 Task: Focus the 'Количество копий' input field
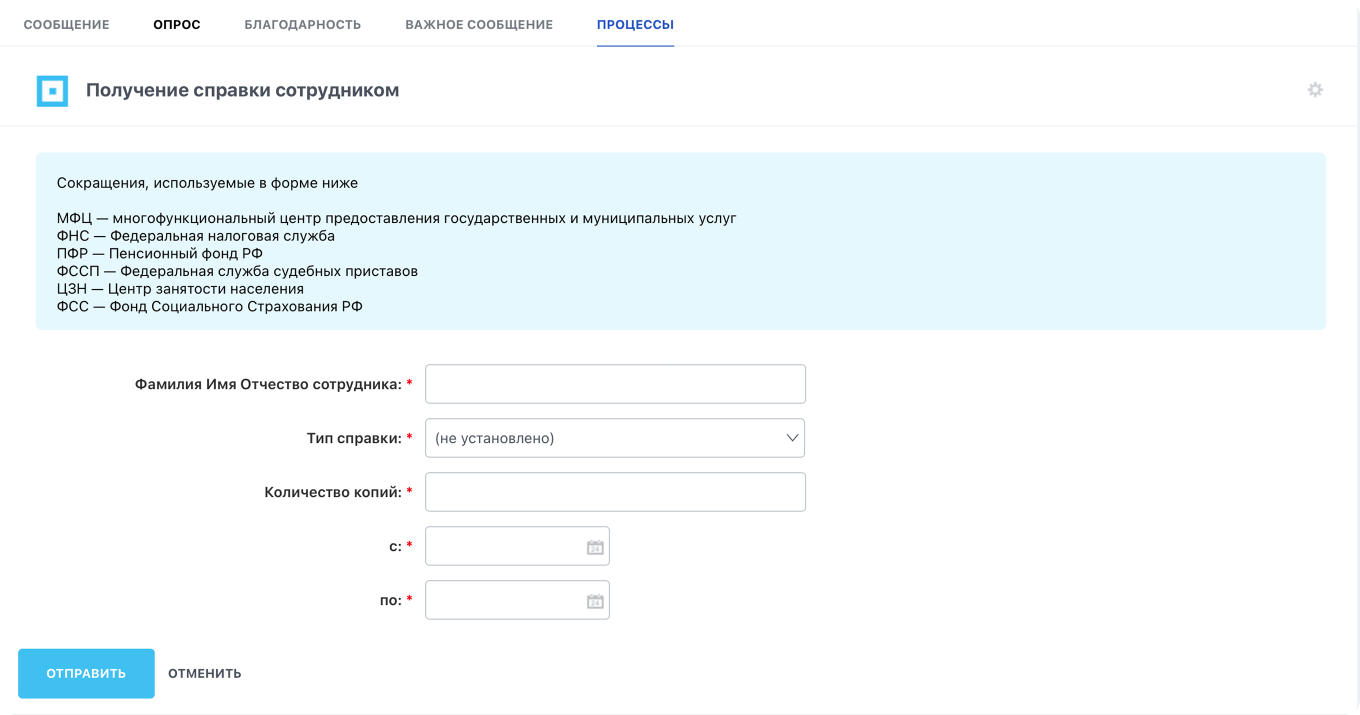click(615, 492)
